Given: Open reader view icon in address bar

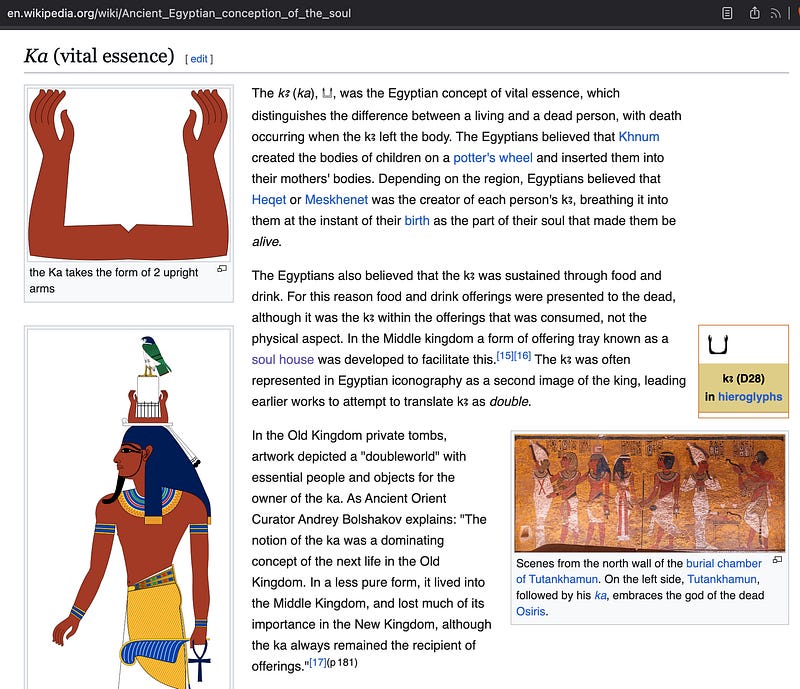Looking at the screenshot, I should [x=727, y=13].
